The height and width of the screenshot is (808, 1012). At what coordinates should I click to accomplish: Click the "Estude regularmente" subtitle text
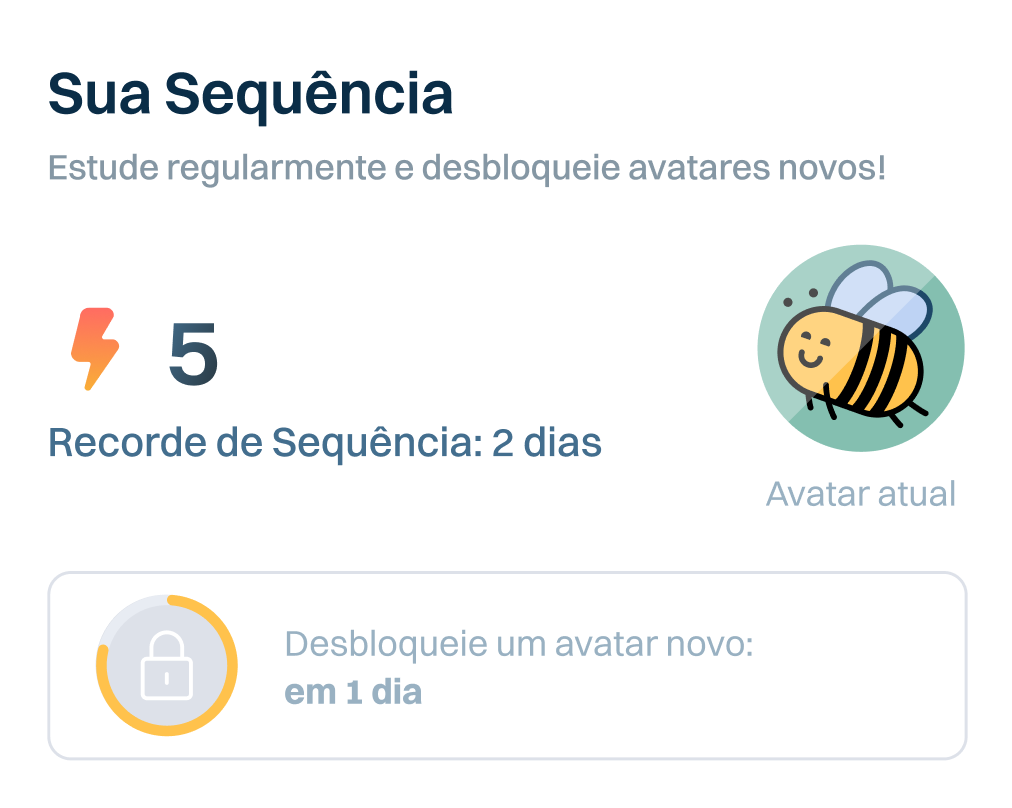point(466,168)
